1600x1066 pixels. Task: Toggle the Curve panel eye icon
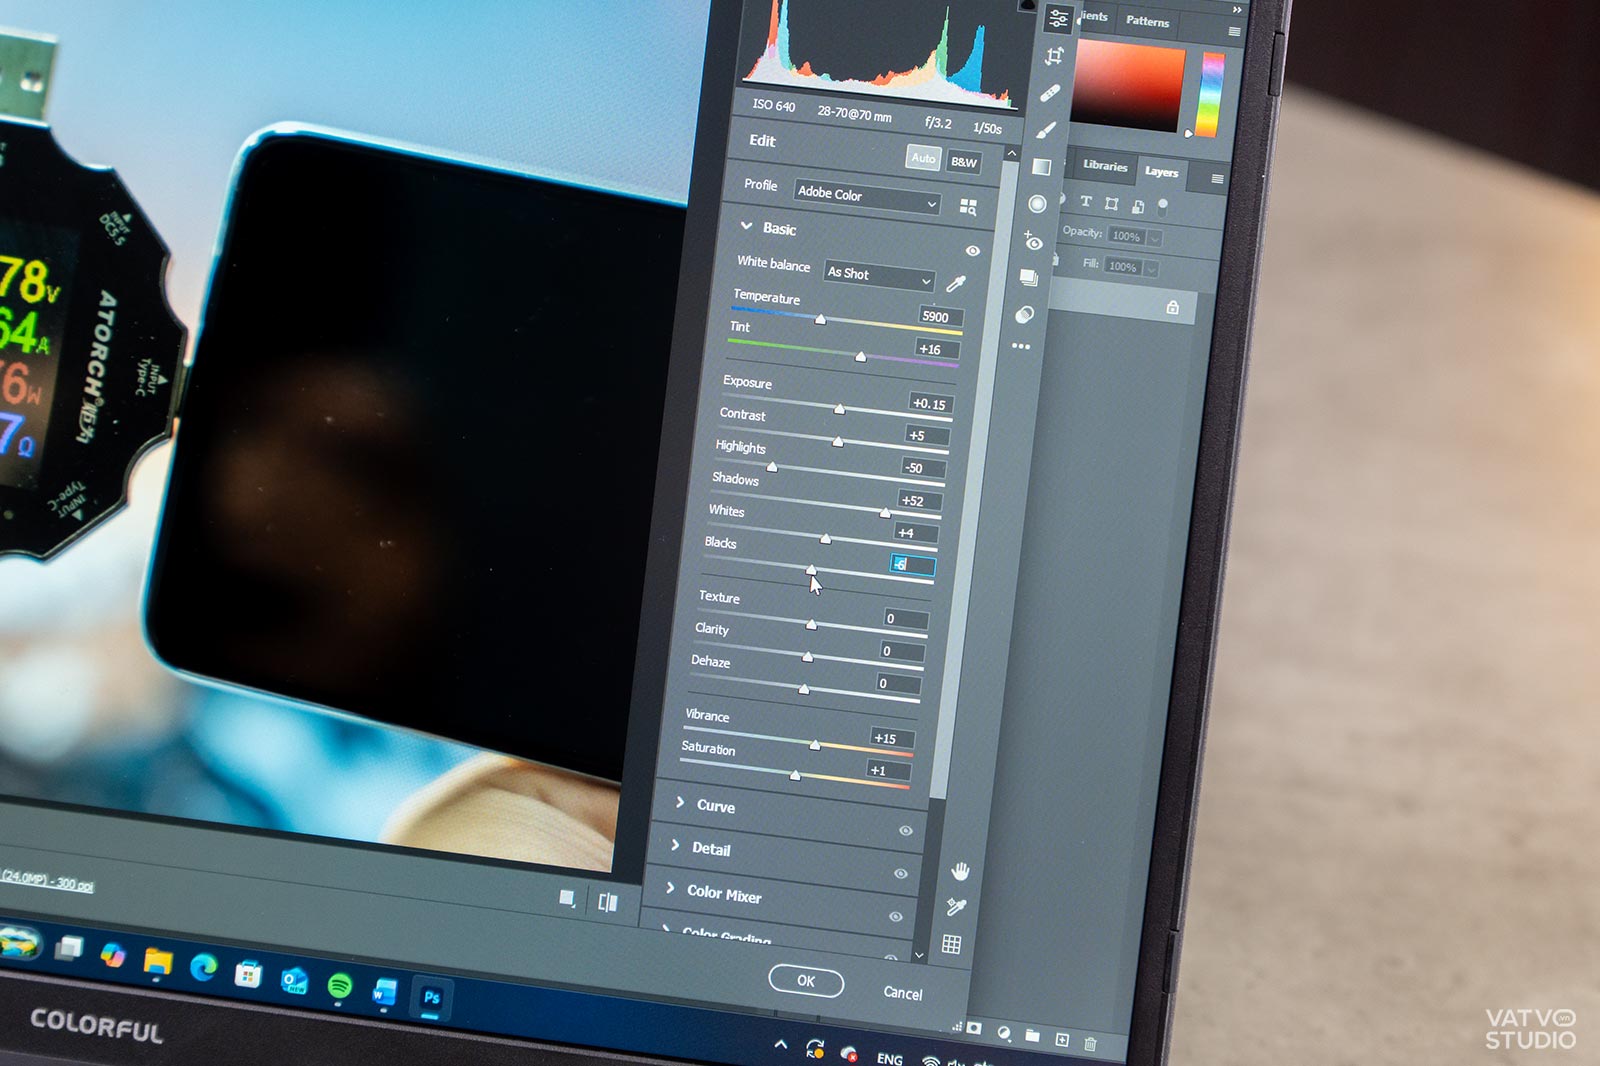point(905,830)
